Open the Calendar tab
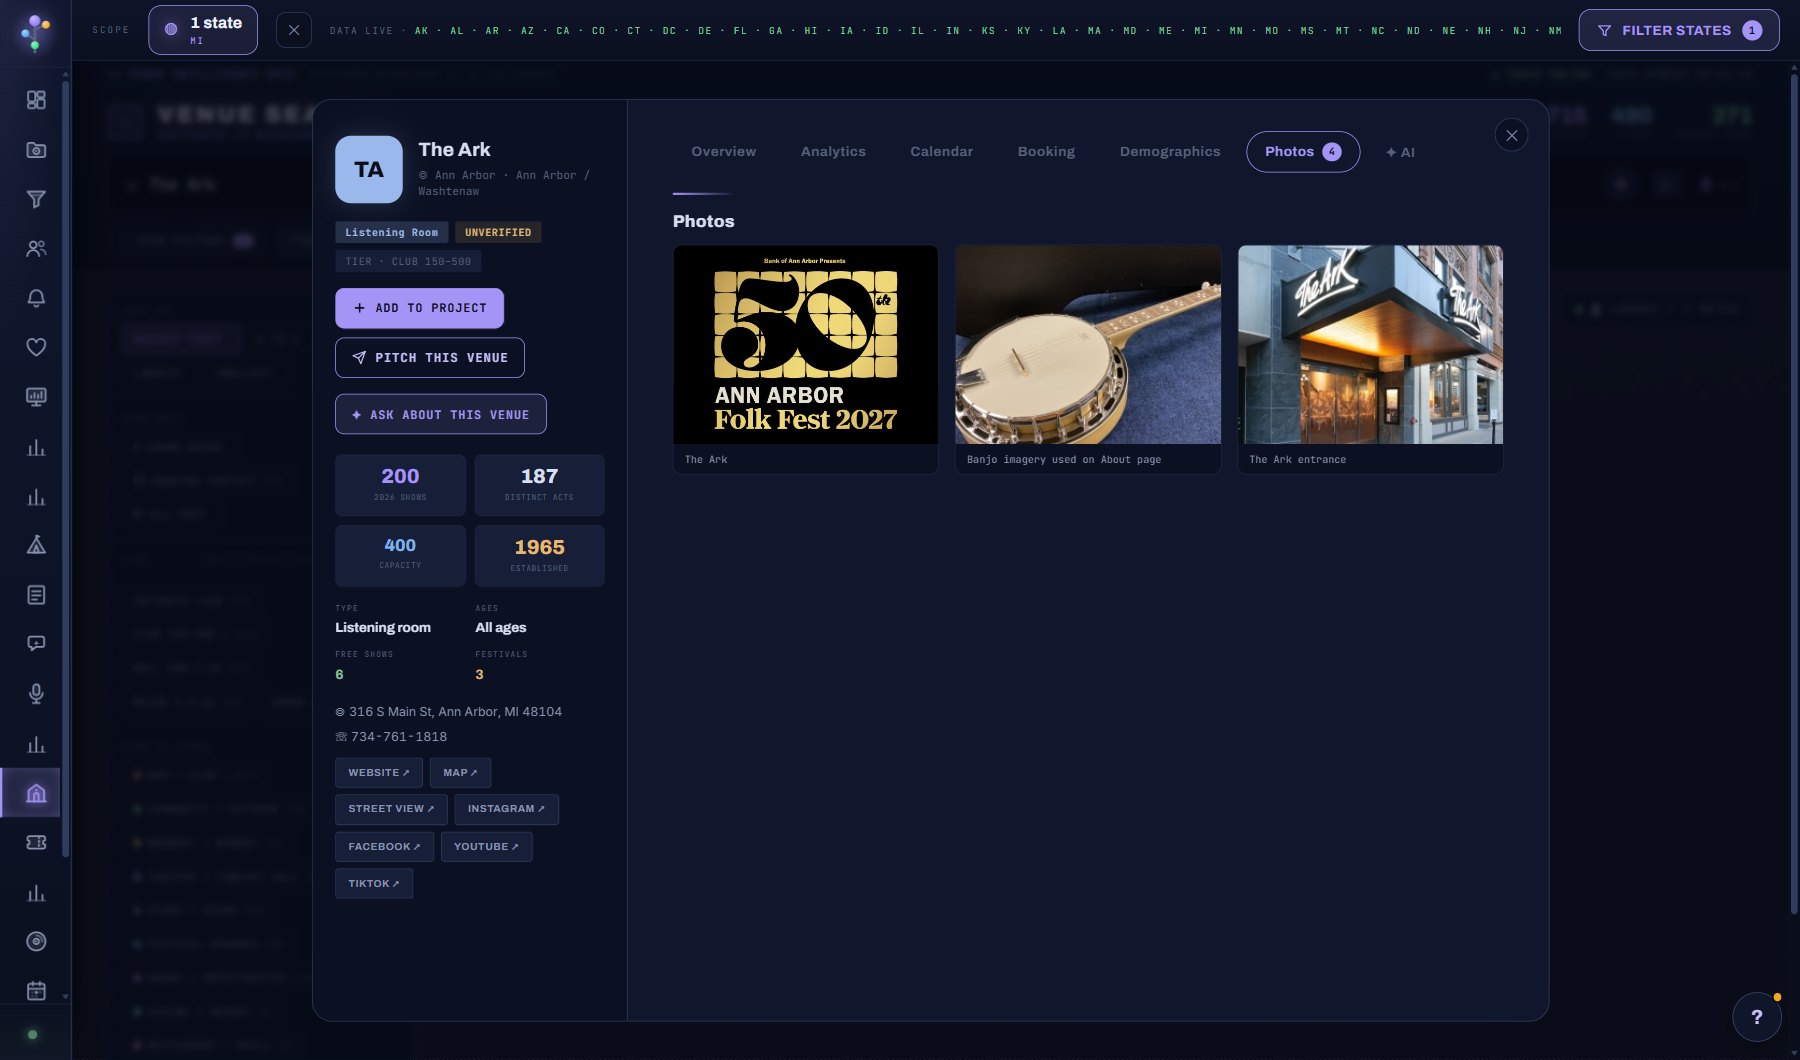The width and height of the screenshot is (1800, 1060). coord(941,152)
